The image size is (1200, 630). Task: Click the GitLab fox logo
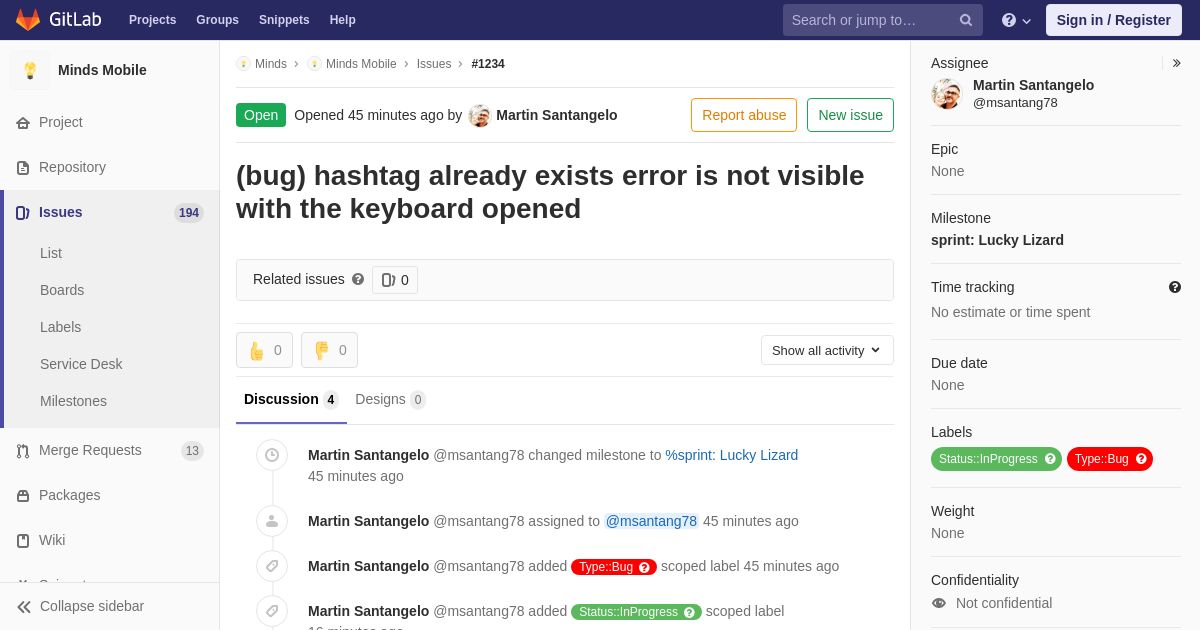click(x=28, y=20)
